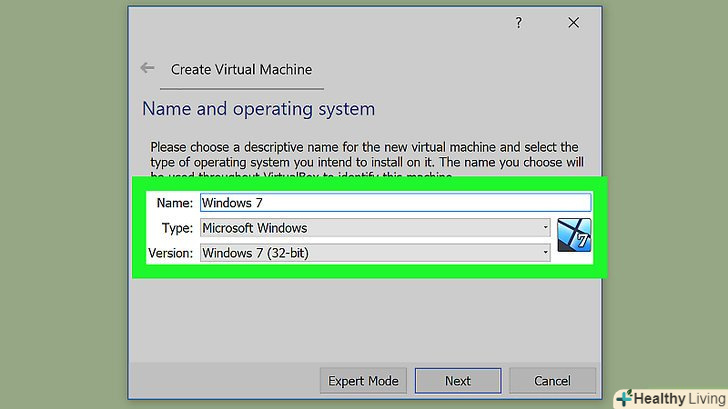Click the Healthy Living watermark text
Image resolution: width=728 pixels, height=409 pixels.
(680, 398)
